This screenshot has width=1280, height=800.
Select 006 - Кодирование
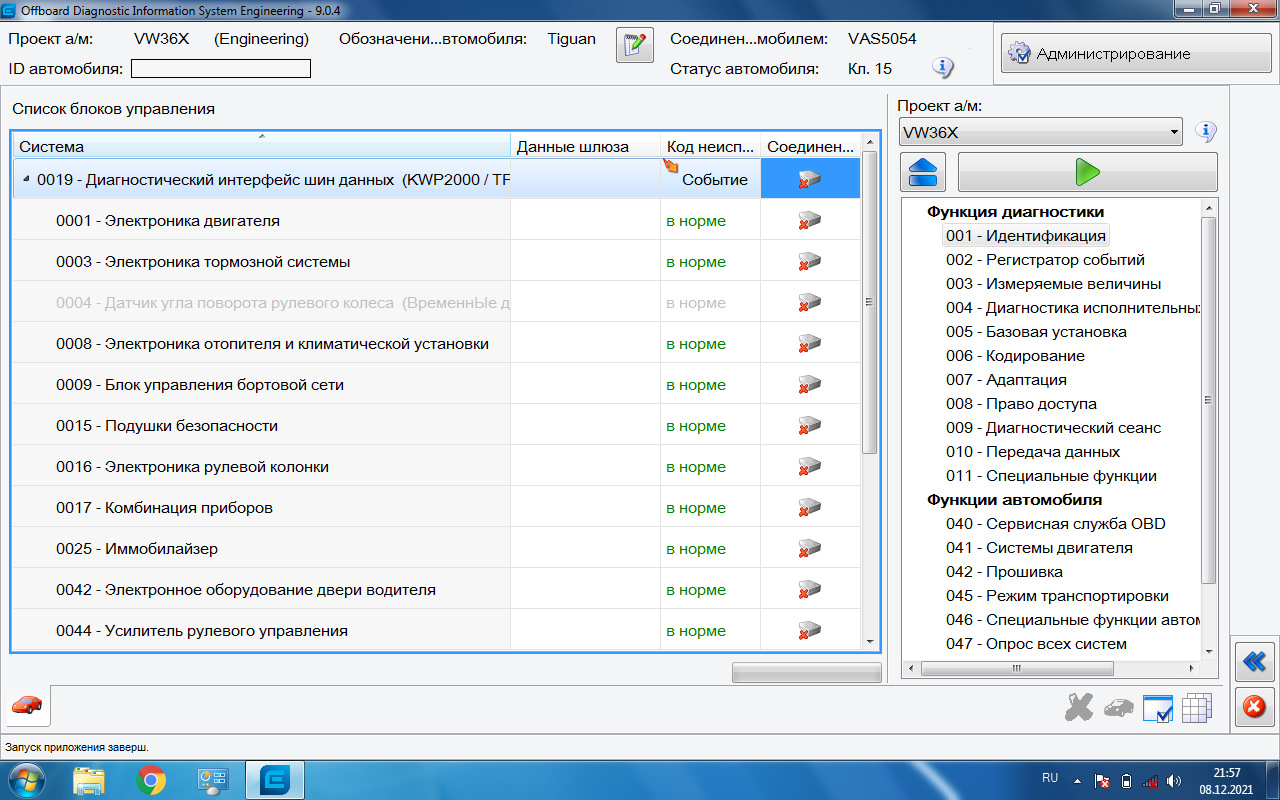tap(1015, 356)
